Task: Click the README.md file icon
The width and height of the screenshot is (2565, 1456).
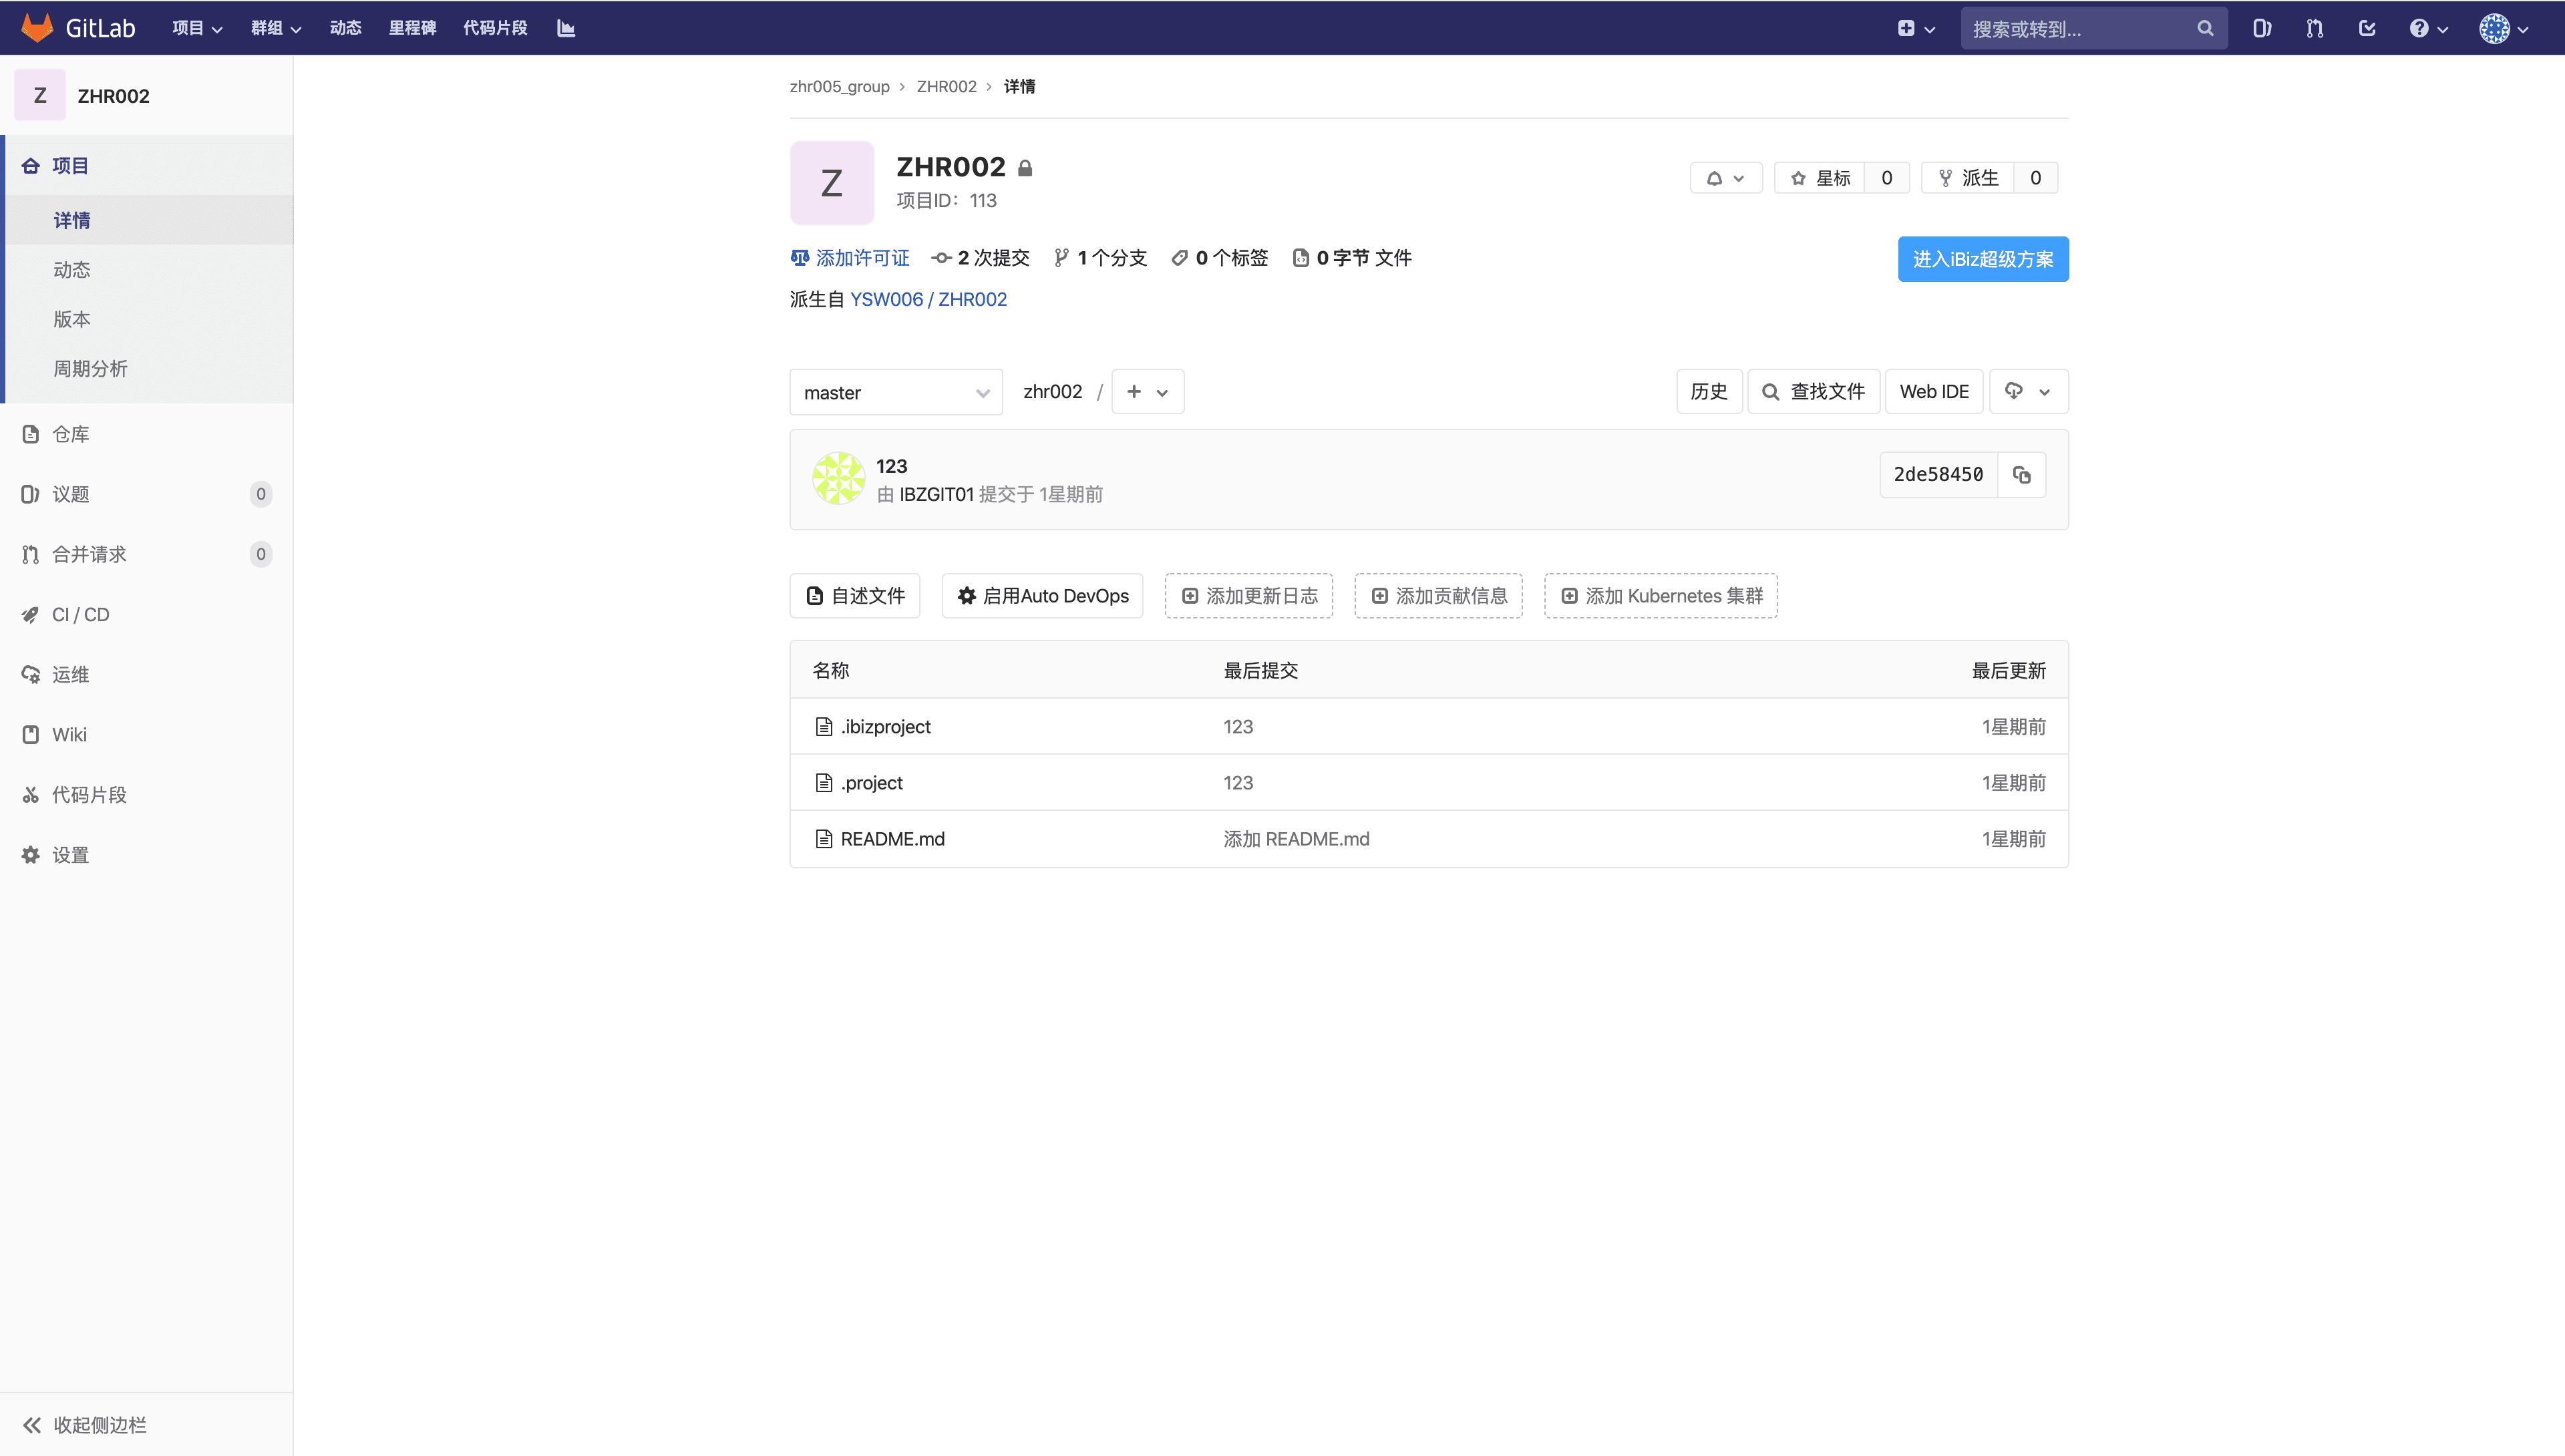Action: click(824, 839)
